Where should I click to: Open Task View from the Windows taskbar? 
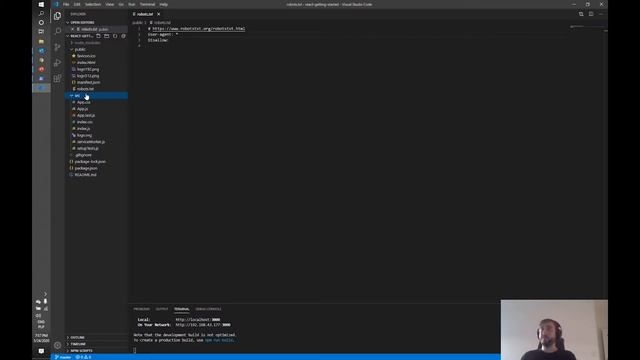pyautogui.click(x=41, y=31)
